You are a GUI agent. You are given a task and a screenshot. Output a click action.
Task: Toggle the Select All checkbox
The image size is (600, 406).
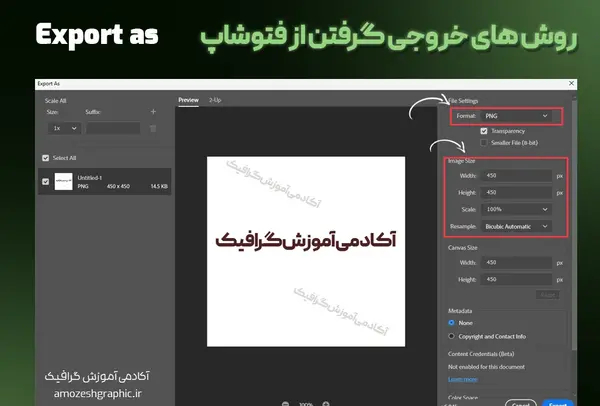tap(46, 158)
